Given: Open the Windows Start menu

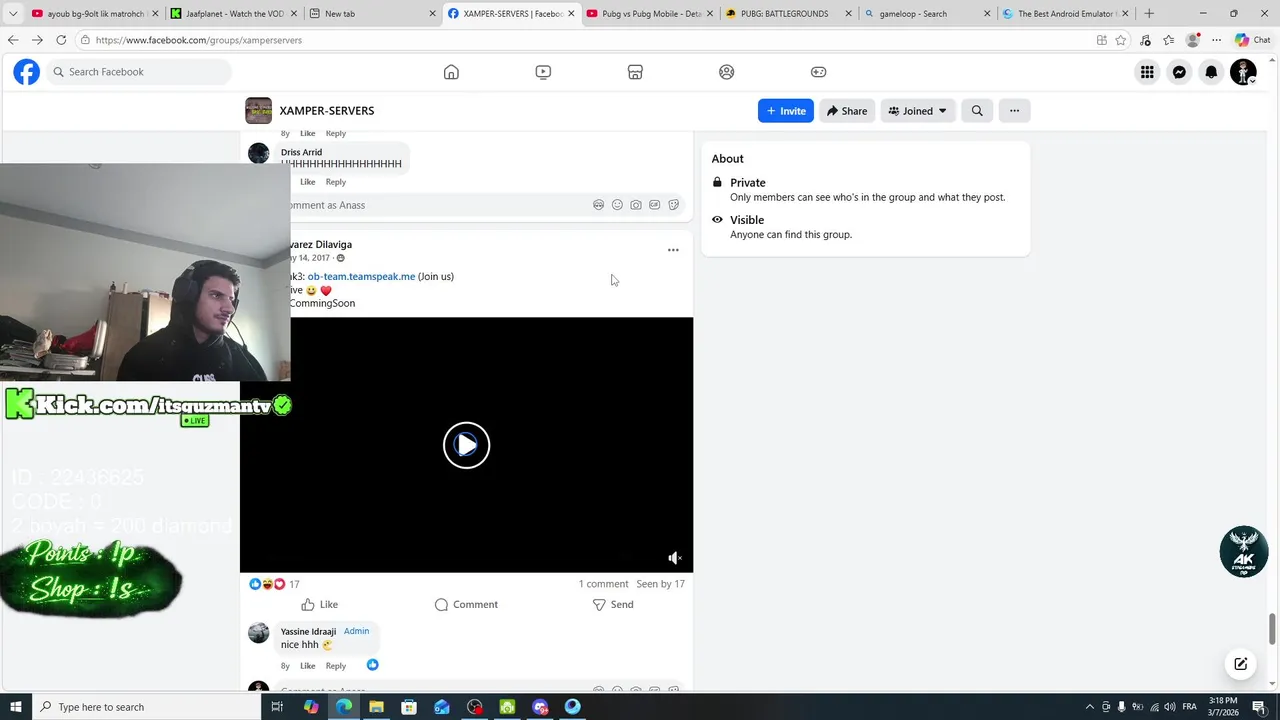Looking at the screenshot, I should tap(16, 707).
